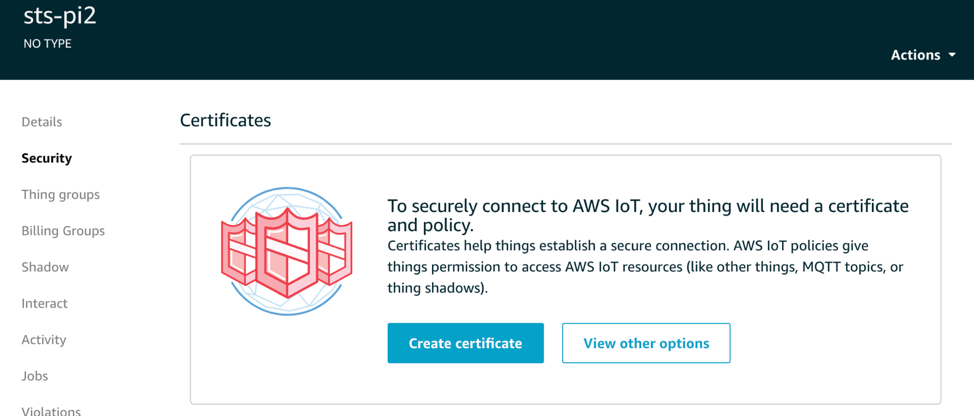Click the secure connection heading text
974x416 pixels.
click(647, 215)
